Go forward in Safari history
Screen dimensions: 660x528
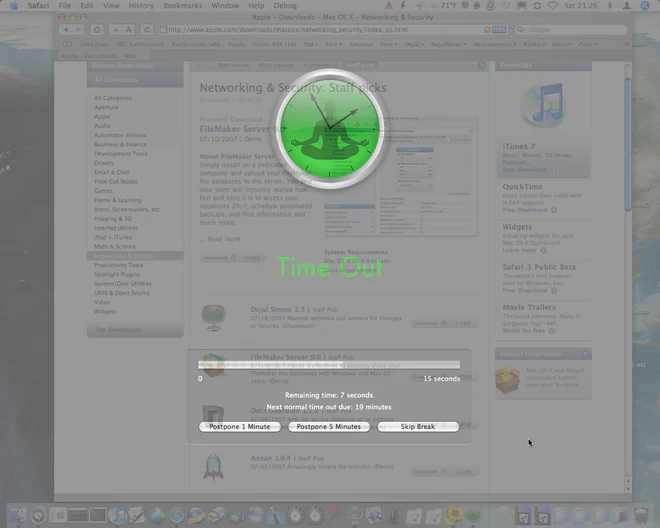[x=78, y=29]
